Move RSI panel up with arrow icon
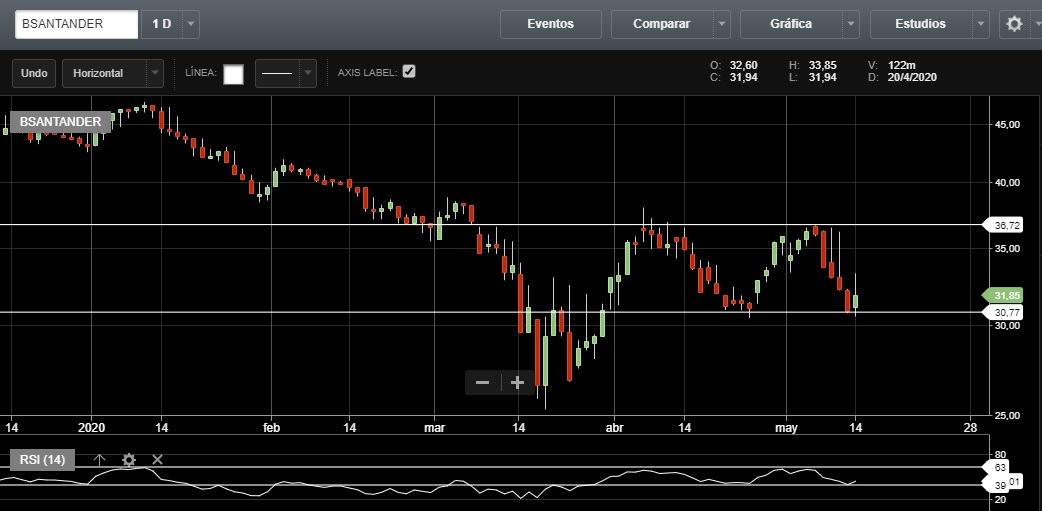 point(99,459)
